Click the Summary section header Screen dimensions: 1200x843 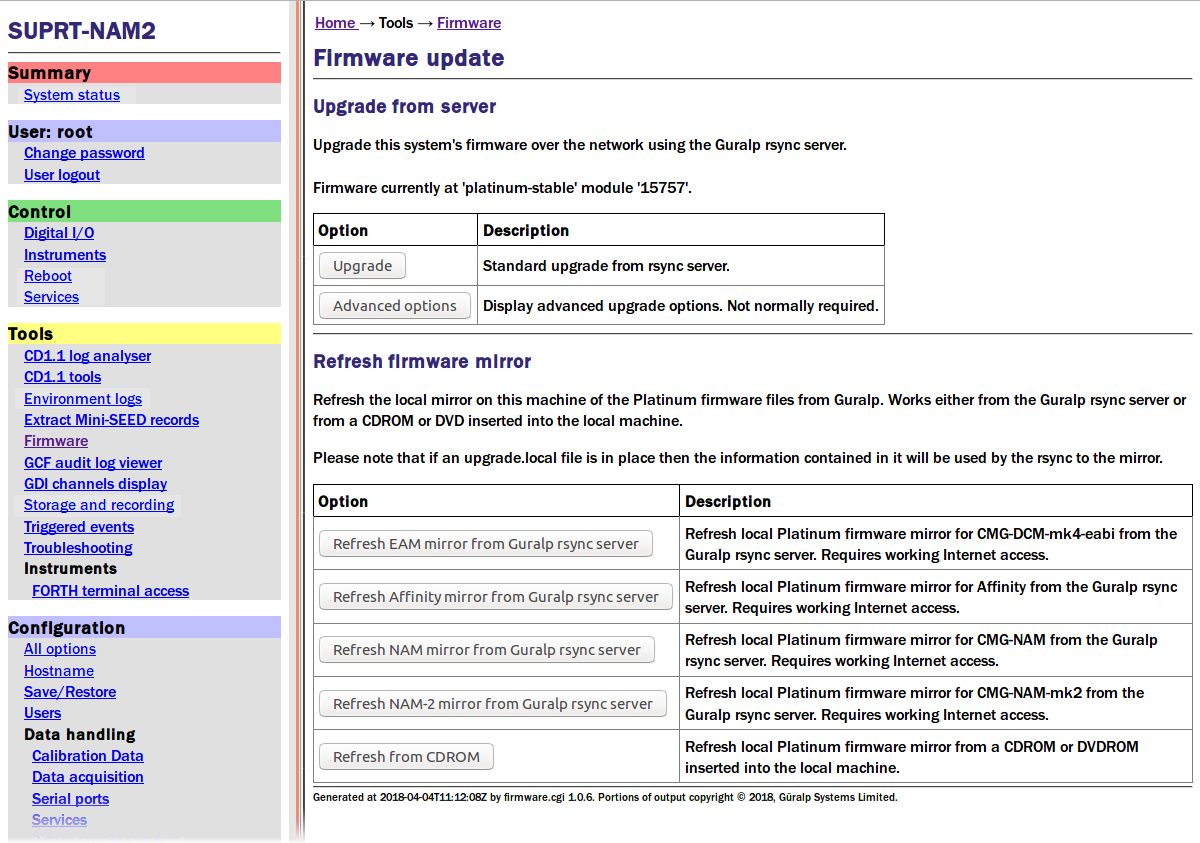coord(144,73)
